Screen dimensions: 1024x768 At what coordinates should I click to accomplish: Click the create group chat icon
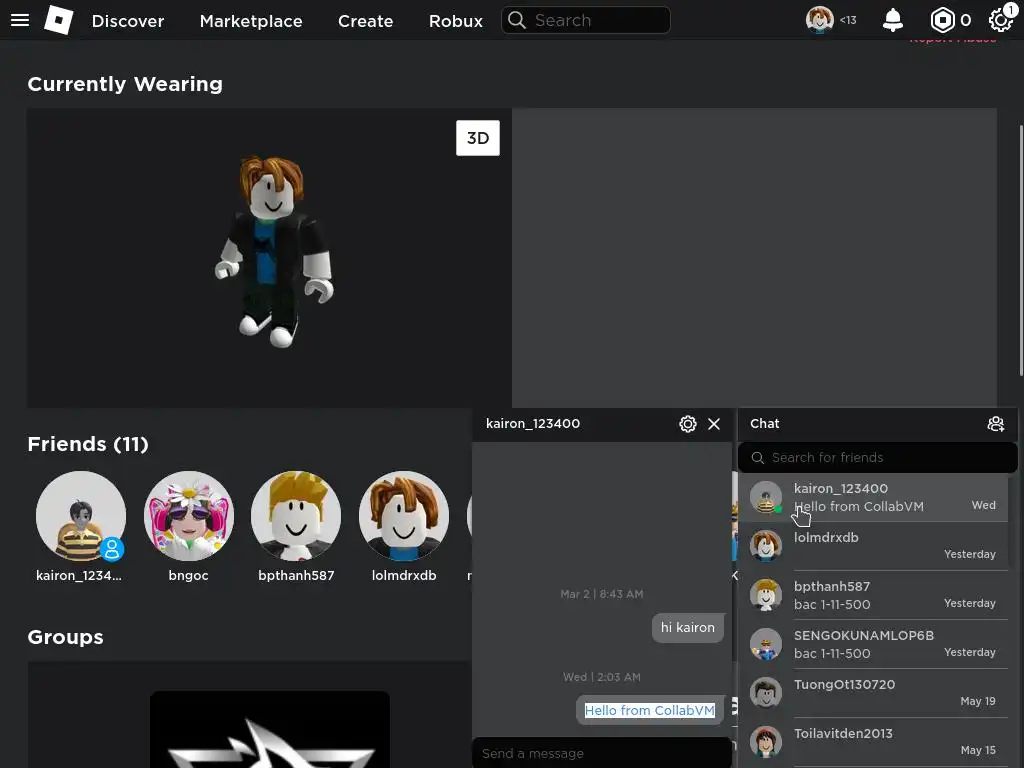click(x=995, y=424)
